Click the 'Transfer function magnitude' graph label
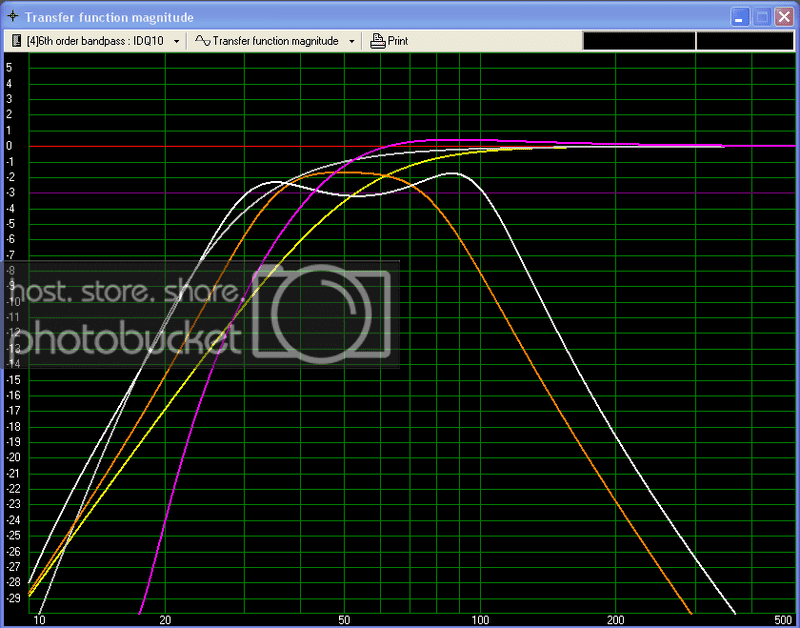 click(x=276, y=41)
